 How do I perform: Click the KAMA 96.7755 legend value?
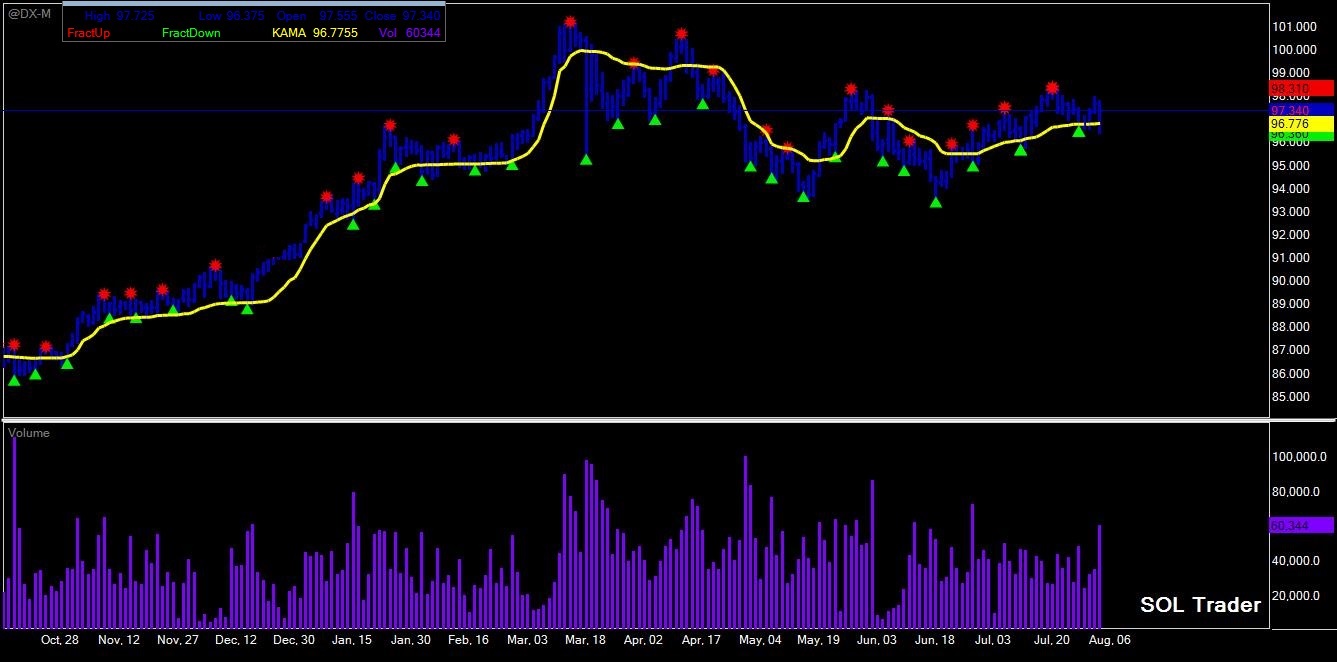pyautogui.click(x=315, y=33)
